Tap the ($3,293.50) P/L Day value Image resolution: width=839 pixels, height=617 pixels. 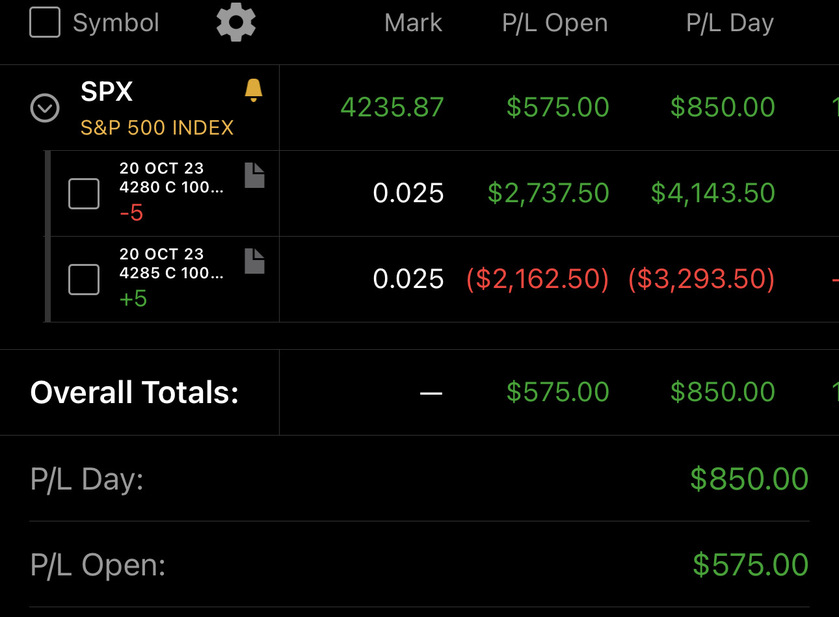click(x=701, y=279)
